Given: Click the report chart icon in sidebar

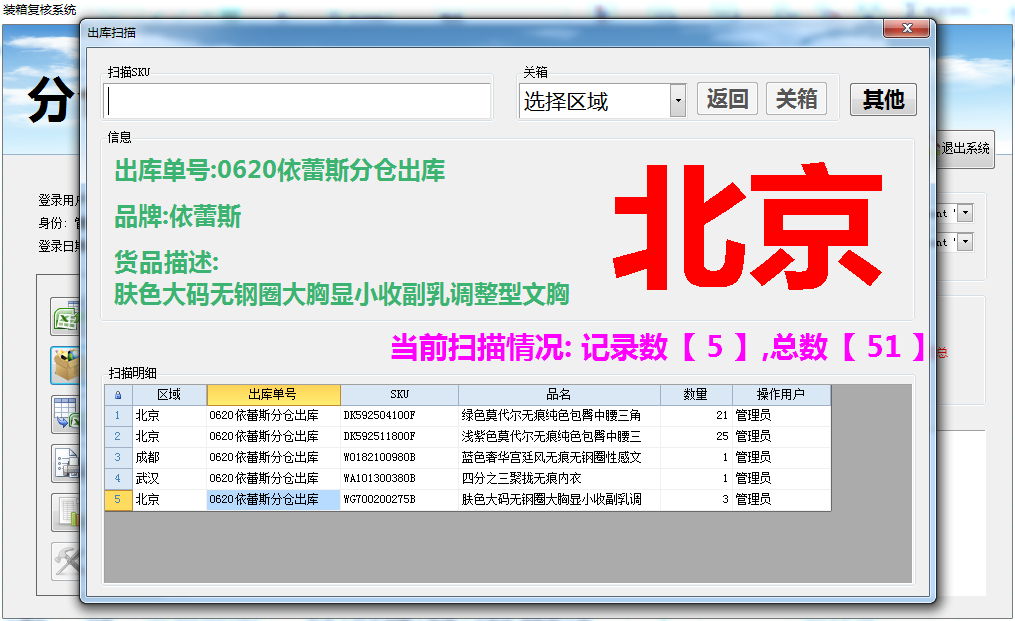Looking at the screenshot, I should pyautogui.click(x=65, y=511).
